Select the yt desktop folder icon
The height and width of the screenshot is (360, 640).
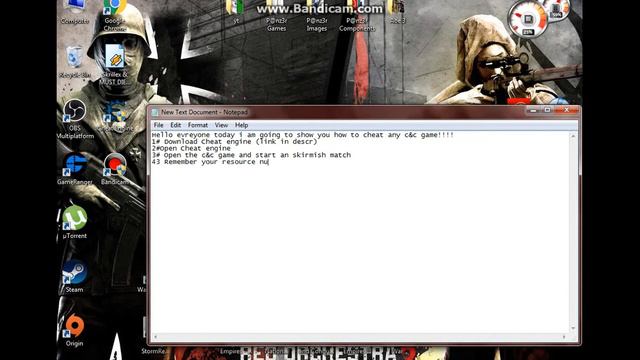tap(236, 11)
